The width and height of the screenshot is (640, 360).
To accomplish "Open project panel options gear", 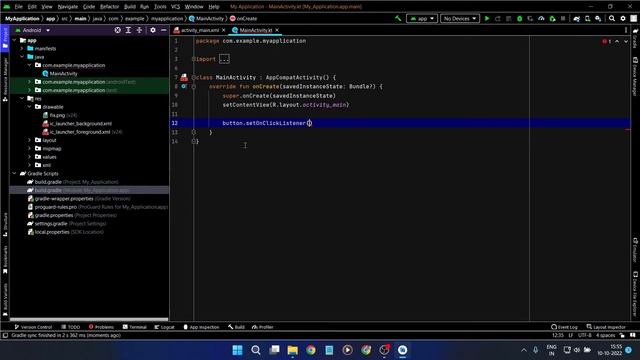I will [153, 30].
